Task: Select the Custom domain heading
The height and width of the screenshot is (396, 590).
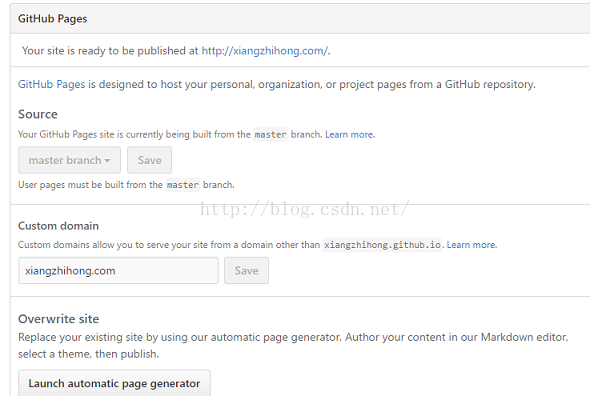Action: 58,226
